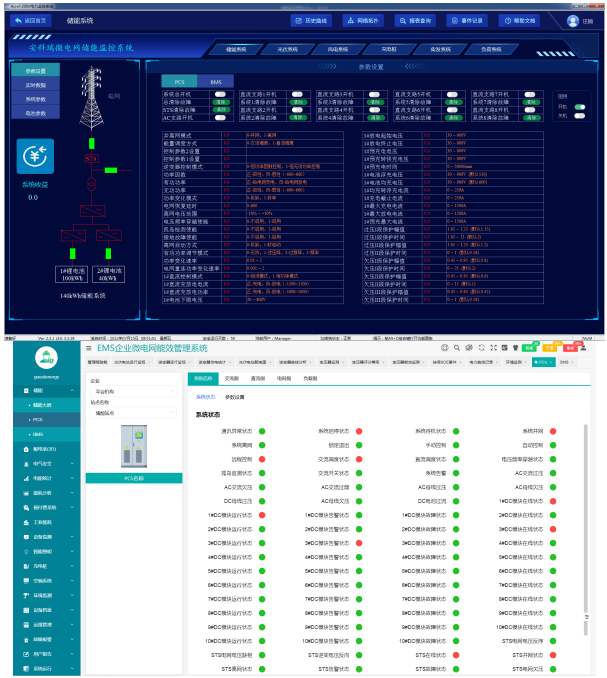Click the 返回首页 button
The image size is (607, 678).
(31, 20)
